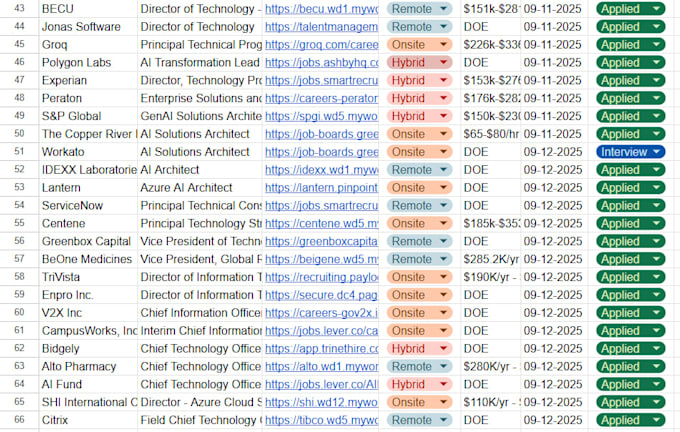Select the AI Fund company cell

click(x=88, y=384)
